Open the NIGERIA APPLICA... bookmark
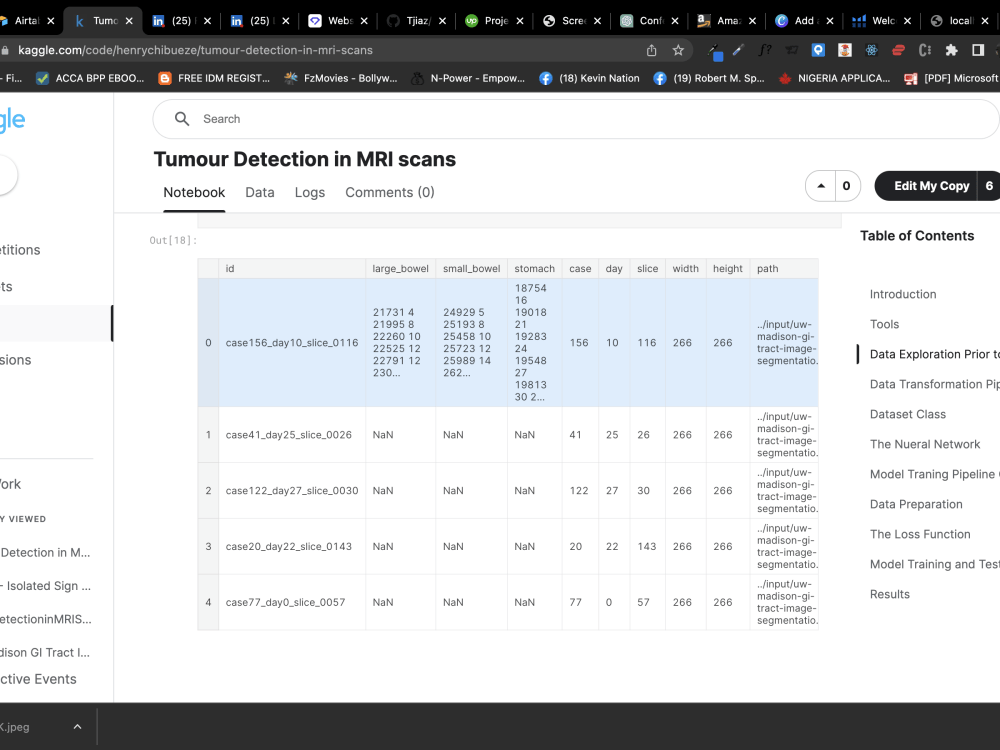Viewport: 1000px width, 750px height. click(834, 78)
